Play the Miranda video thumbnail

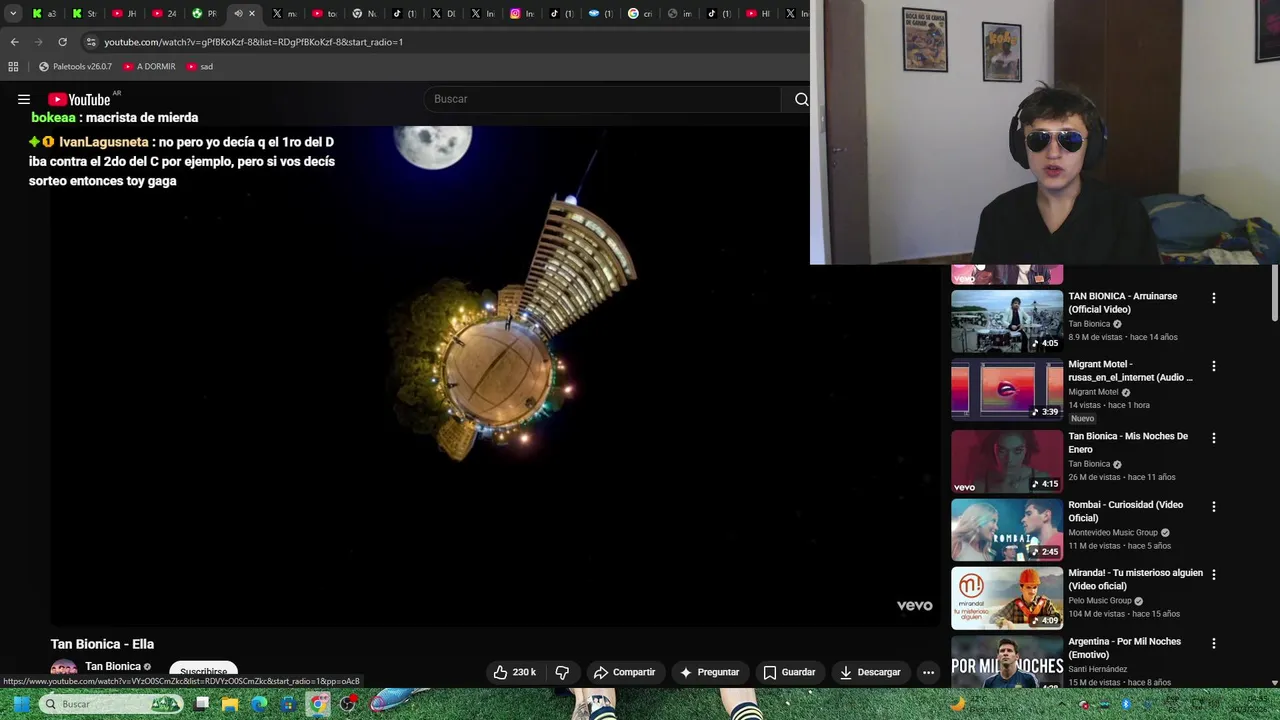pos(1007,598)
